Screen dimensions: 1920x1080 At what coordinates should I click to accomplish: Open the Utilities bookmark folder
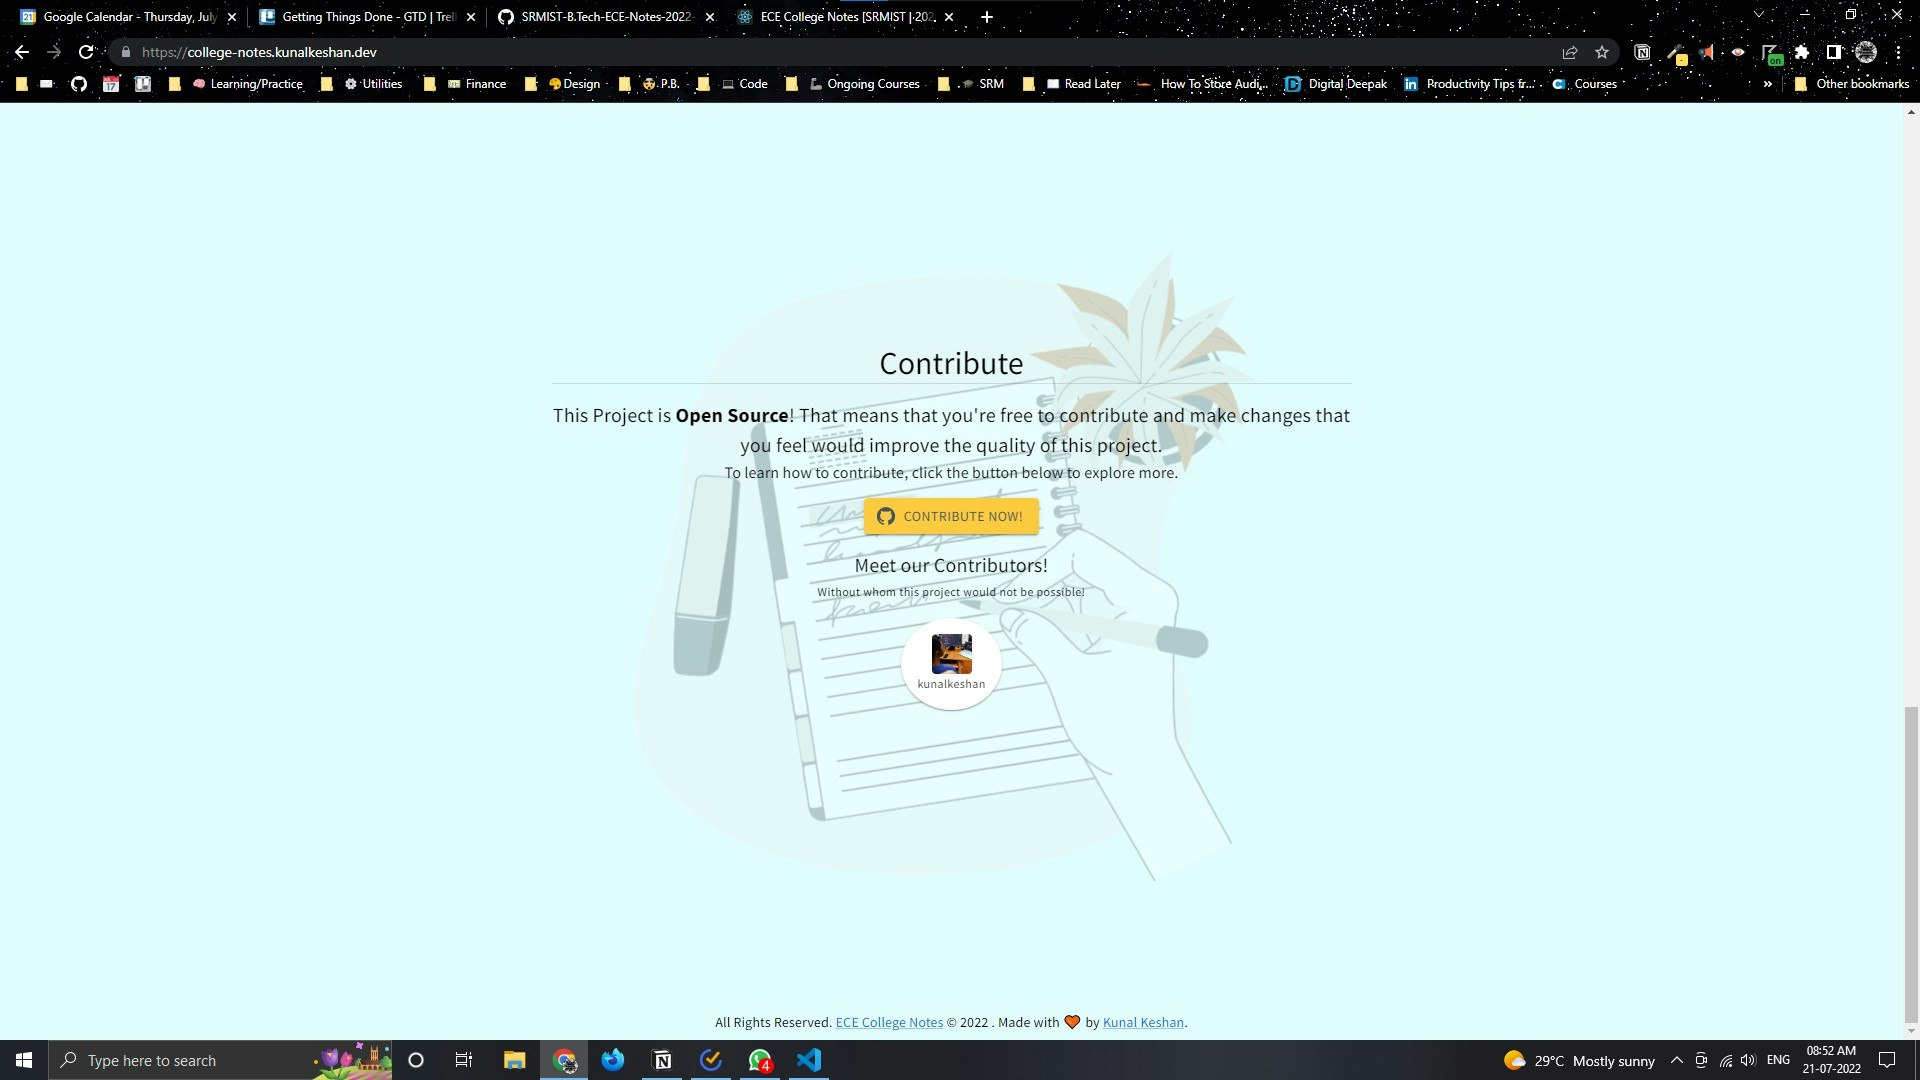(x=361, y=84)
